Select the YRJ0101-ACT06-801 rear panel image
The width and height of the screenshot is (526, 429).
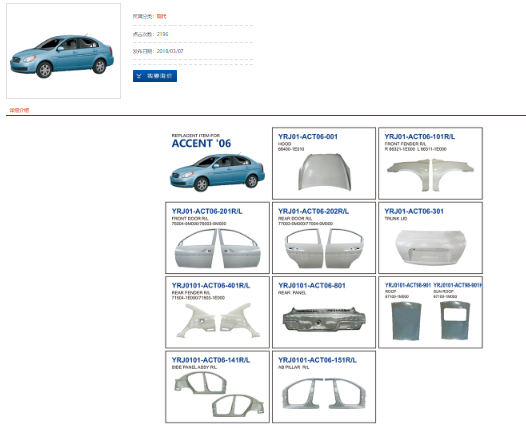(324, 319)
